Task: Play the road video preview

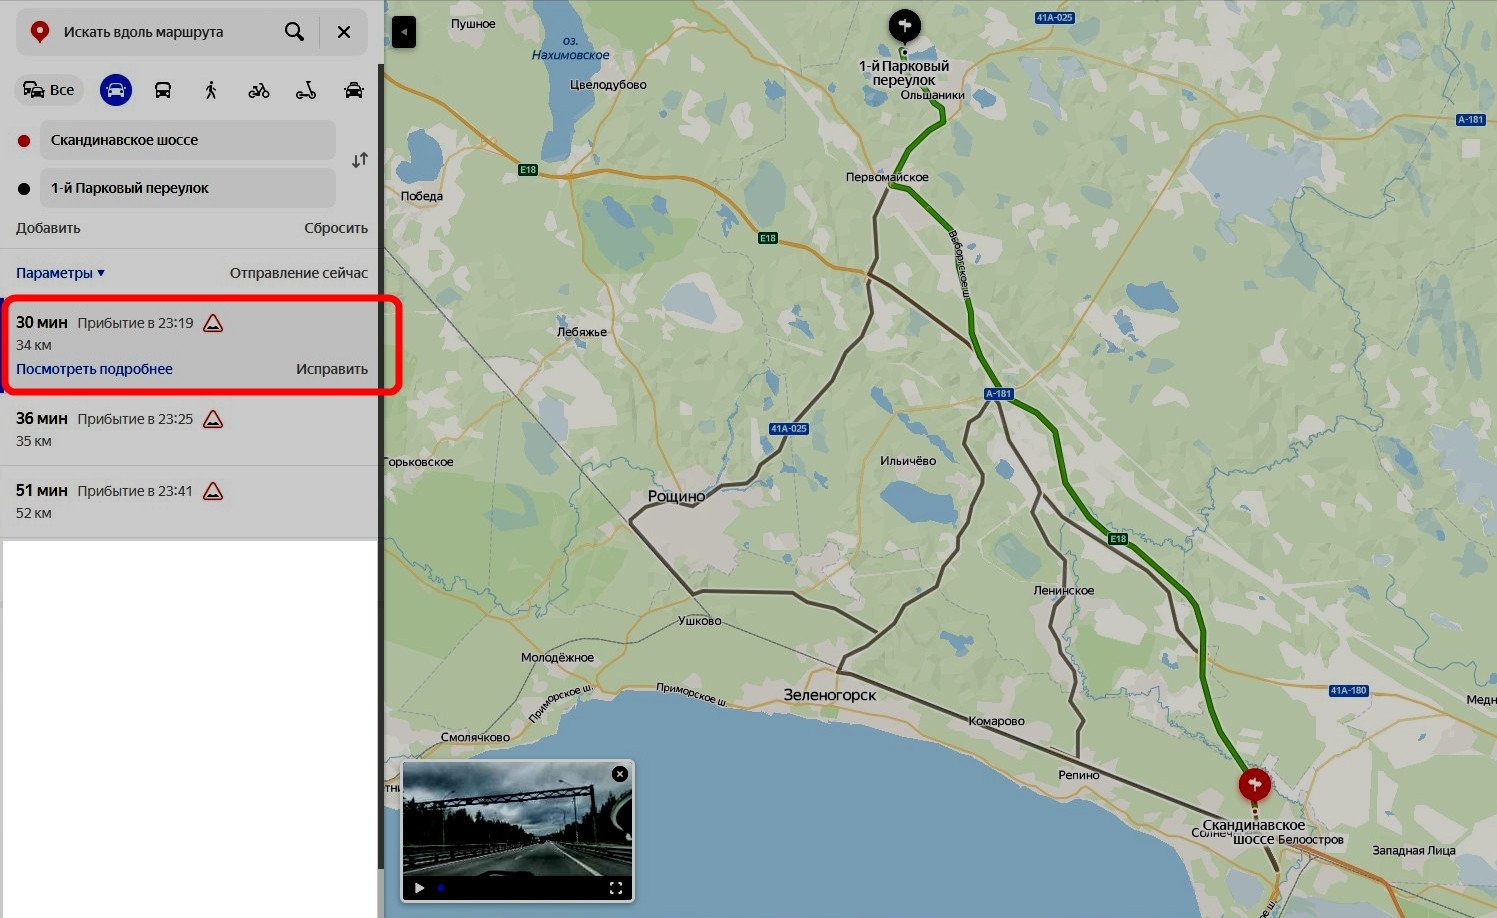Action: pos(419,887)
